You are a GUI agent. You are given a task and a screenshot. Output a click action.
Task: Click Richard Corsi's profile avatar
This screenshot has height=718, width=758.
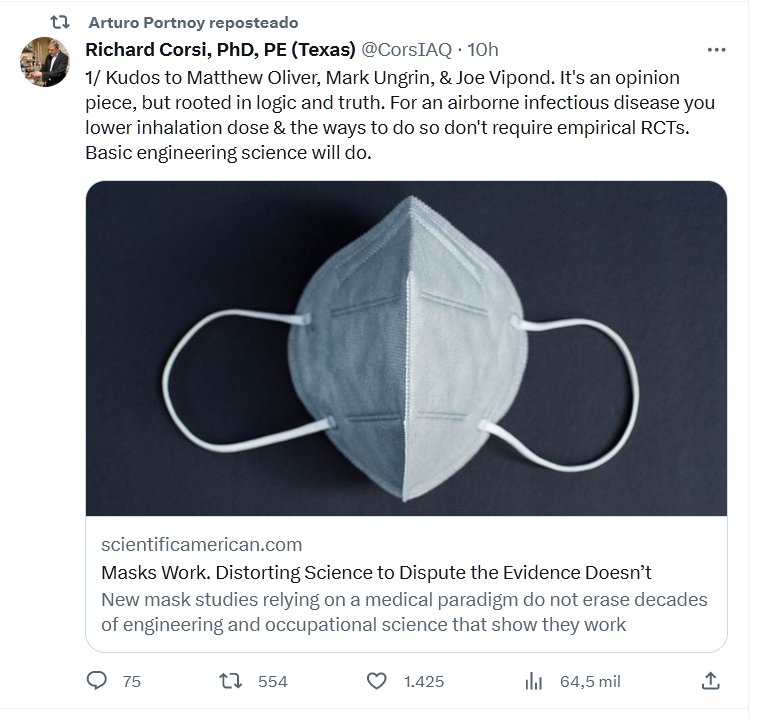pyautogui.click(x=45, y=62)
